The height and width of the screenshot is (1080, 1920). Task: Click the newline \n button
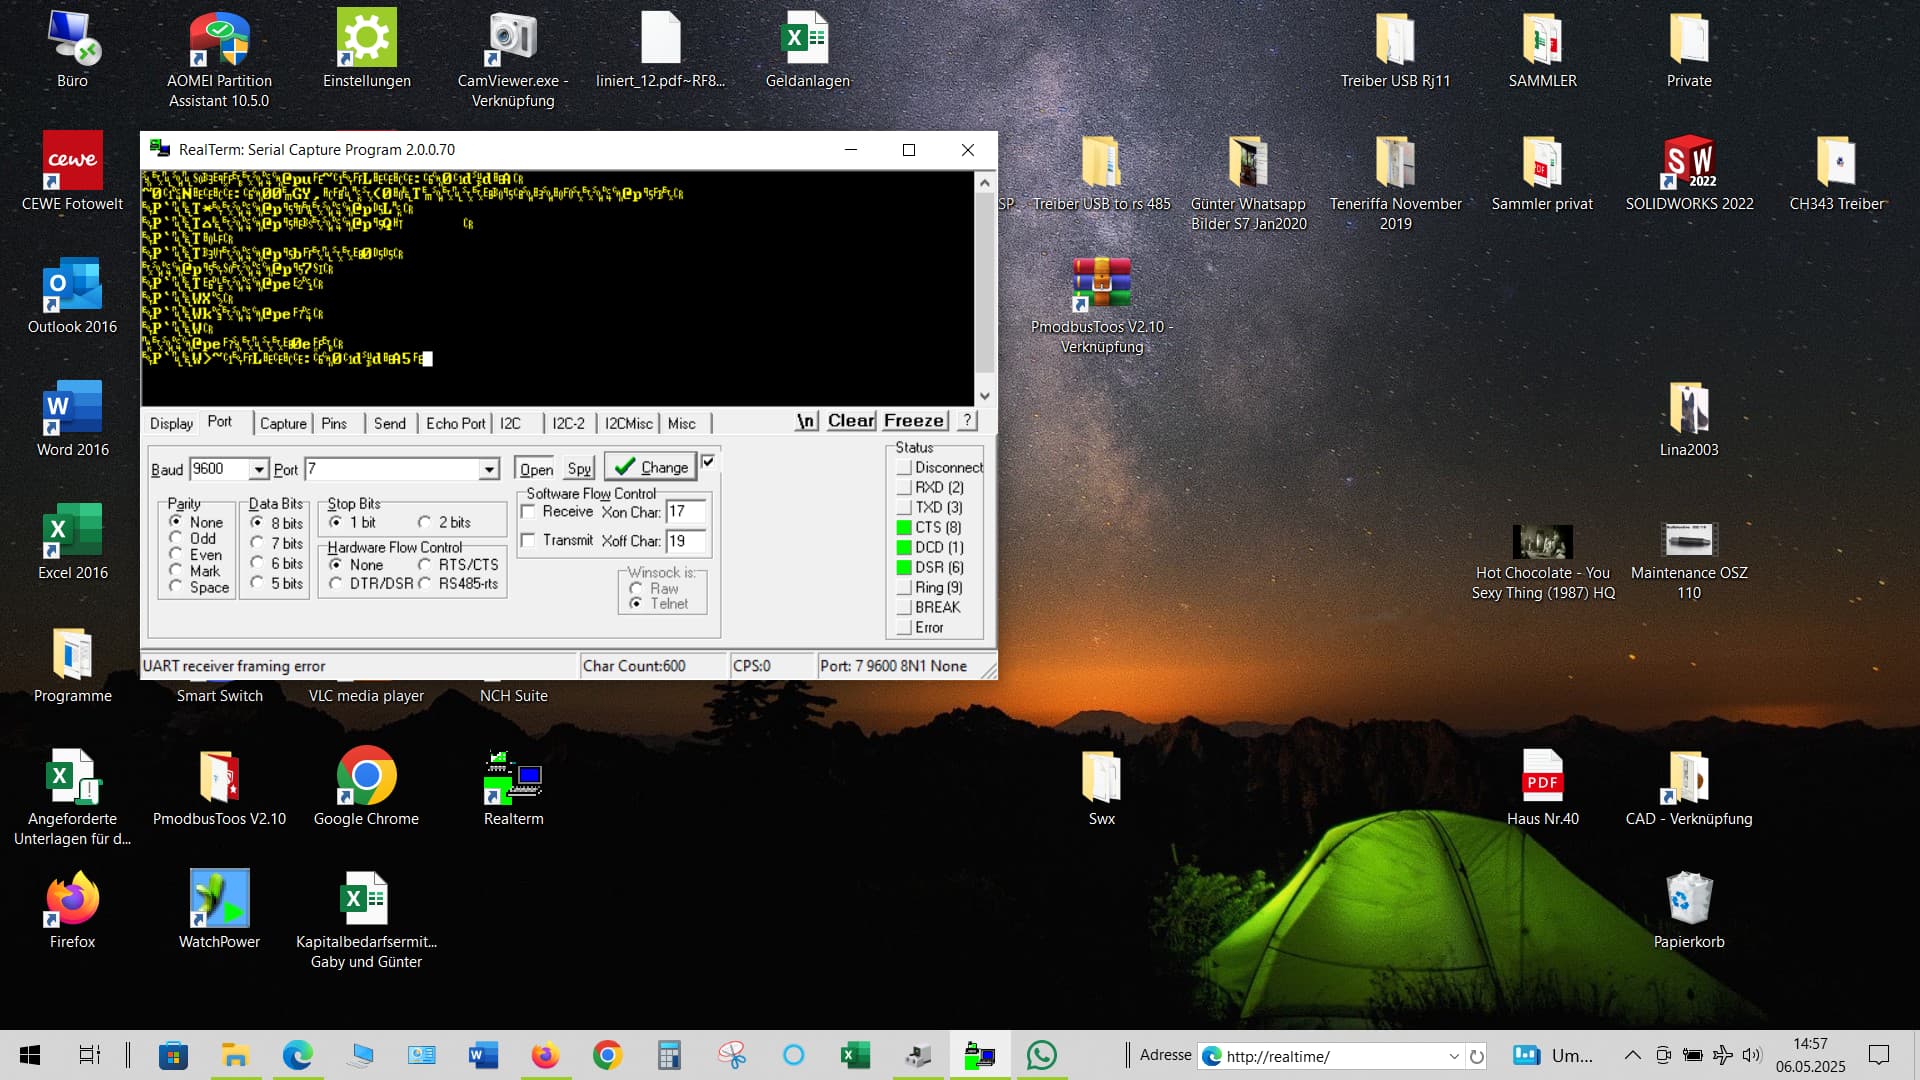click(806, 421)
